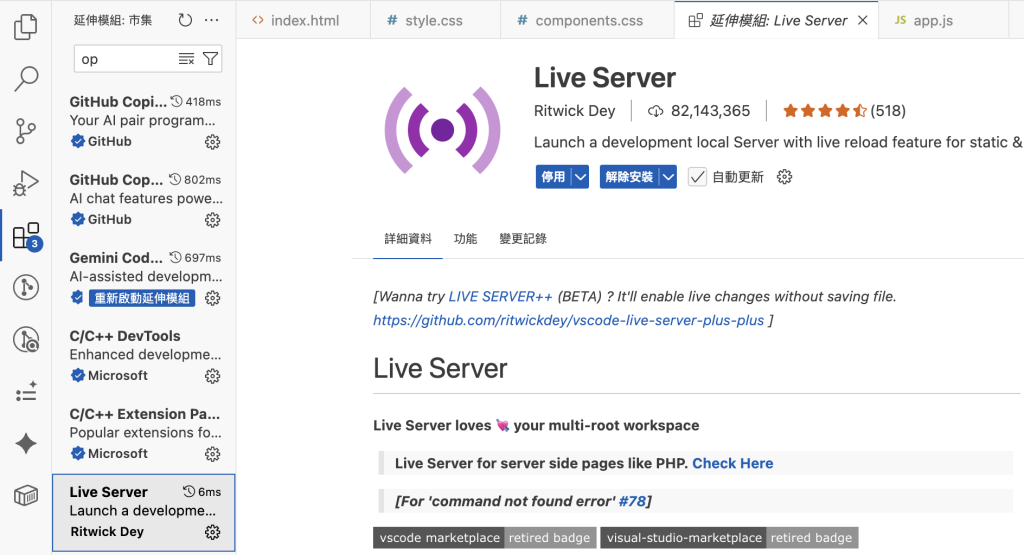Open settings gear for GitHub Copilot extension

click(212, 142)
